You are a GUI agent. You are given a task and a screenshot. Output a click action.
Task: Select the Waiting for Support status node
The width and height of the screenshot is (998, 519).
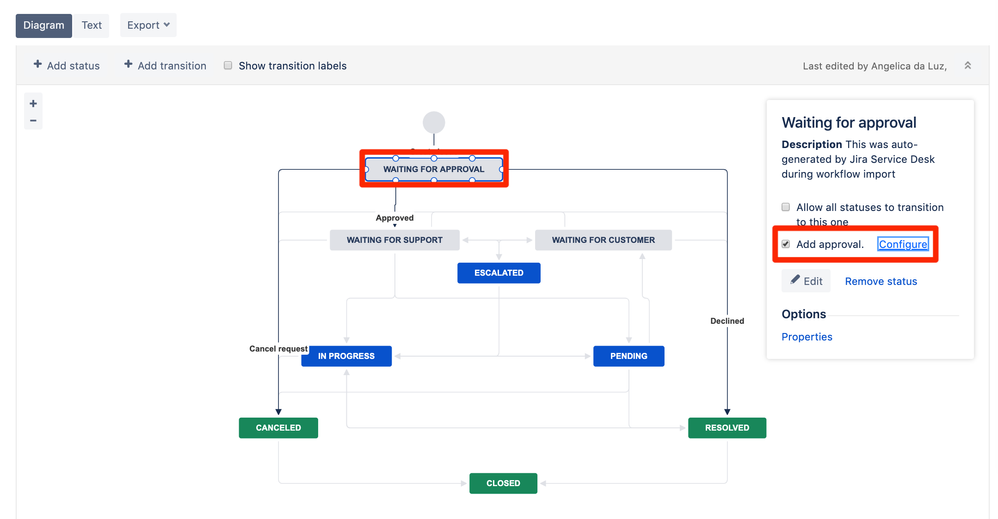[395, 240]
